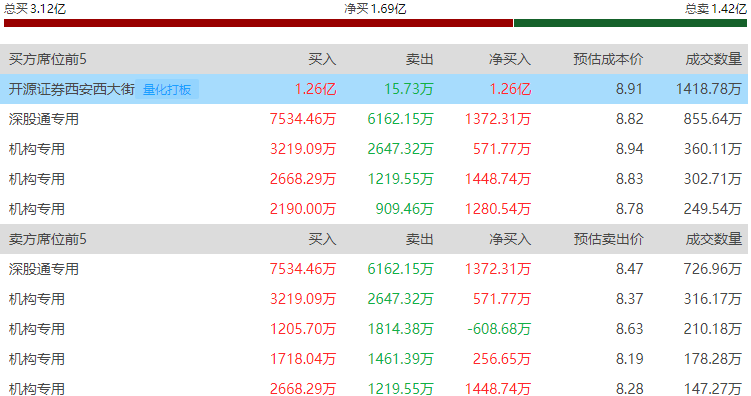Select the 360.11万 volume cell

click(x=713, y=149)
